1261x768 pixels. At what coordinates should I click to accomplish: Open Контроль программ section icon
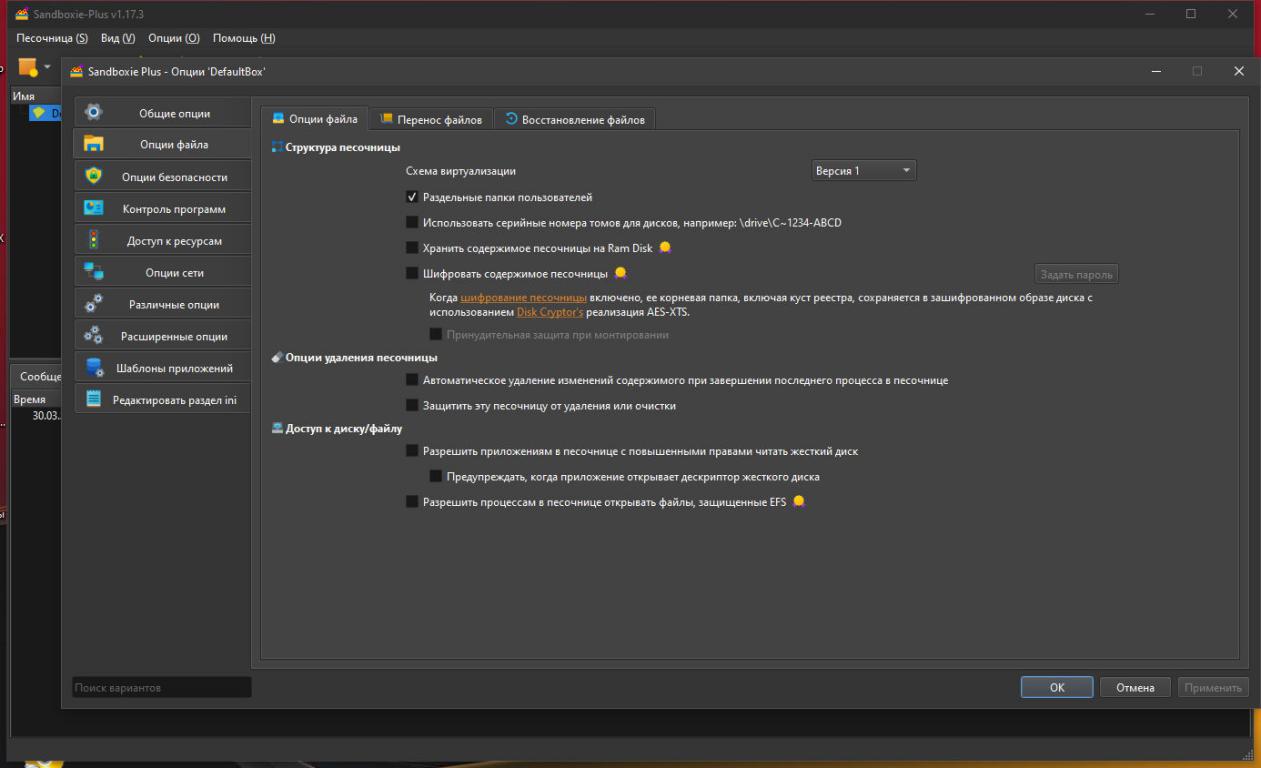pyautogui.click(x=94, y=209)
